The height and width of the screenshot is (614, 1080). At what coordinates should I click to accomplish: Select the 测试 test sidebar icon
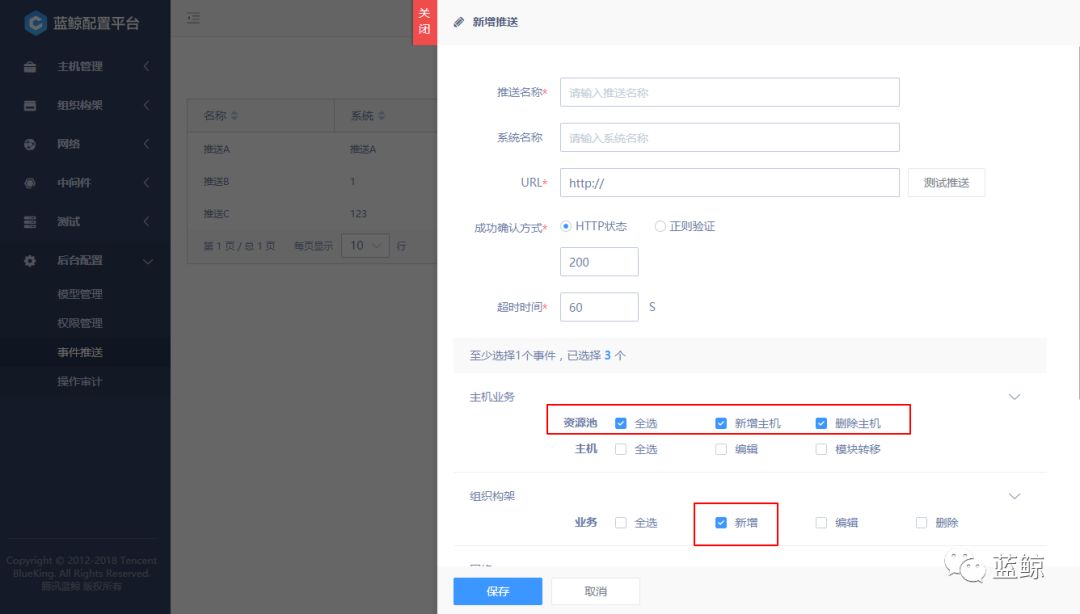coord(28,222)
